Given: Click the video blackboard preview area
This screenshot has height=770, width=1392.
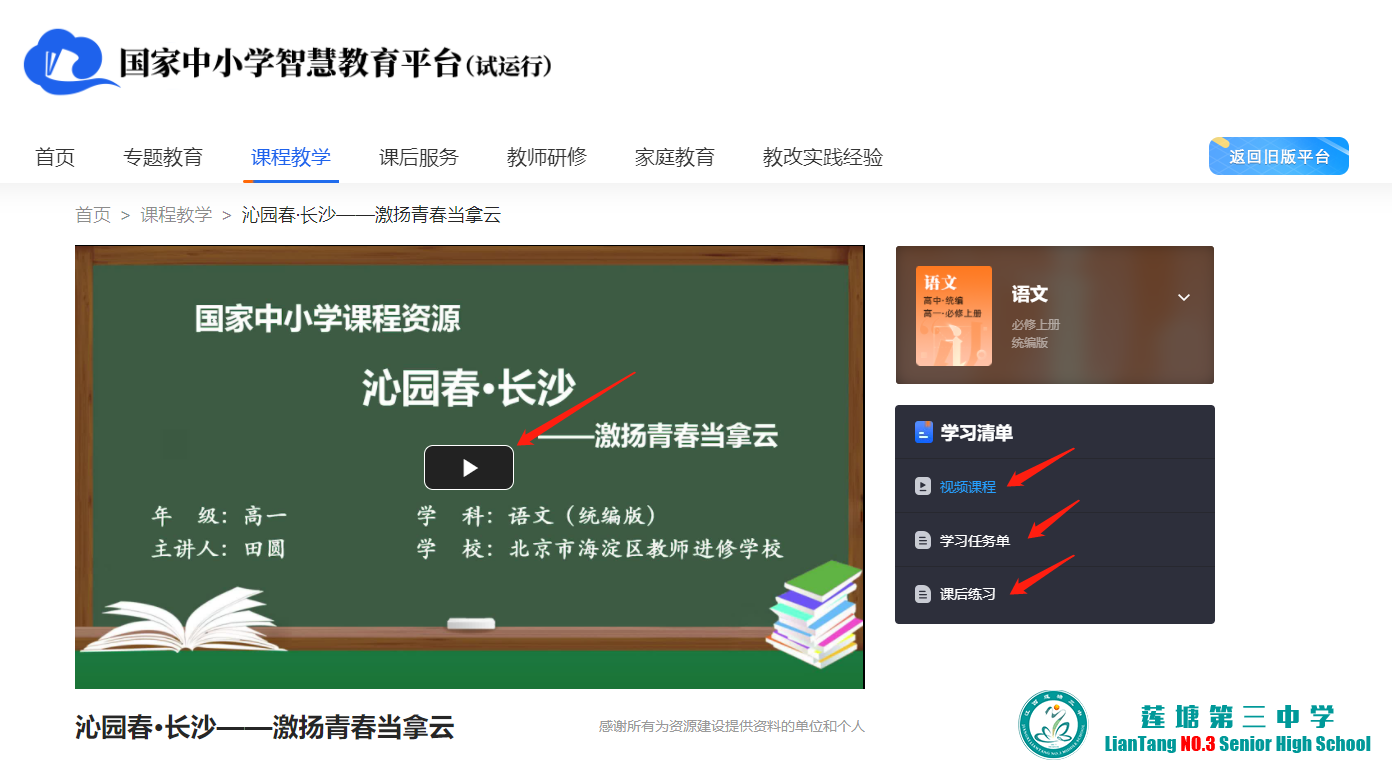Looking at the screenshot, I should tap(470, 467).
